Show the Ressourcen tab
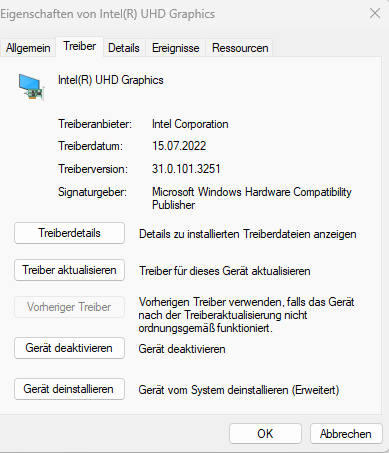The height and width of the screenshot is (453, 389). tap(240, 48)
